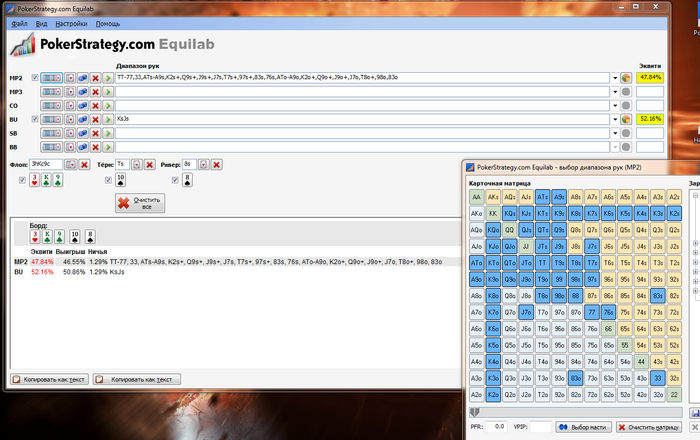
Task: Click green arrow icon in BU row
Action: click(108, 119)
